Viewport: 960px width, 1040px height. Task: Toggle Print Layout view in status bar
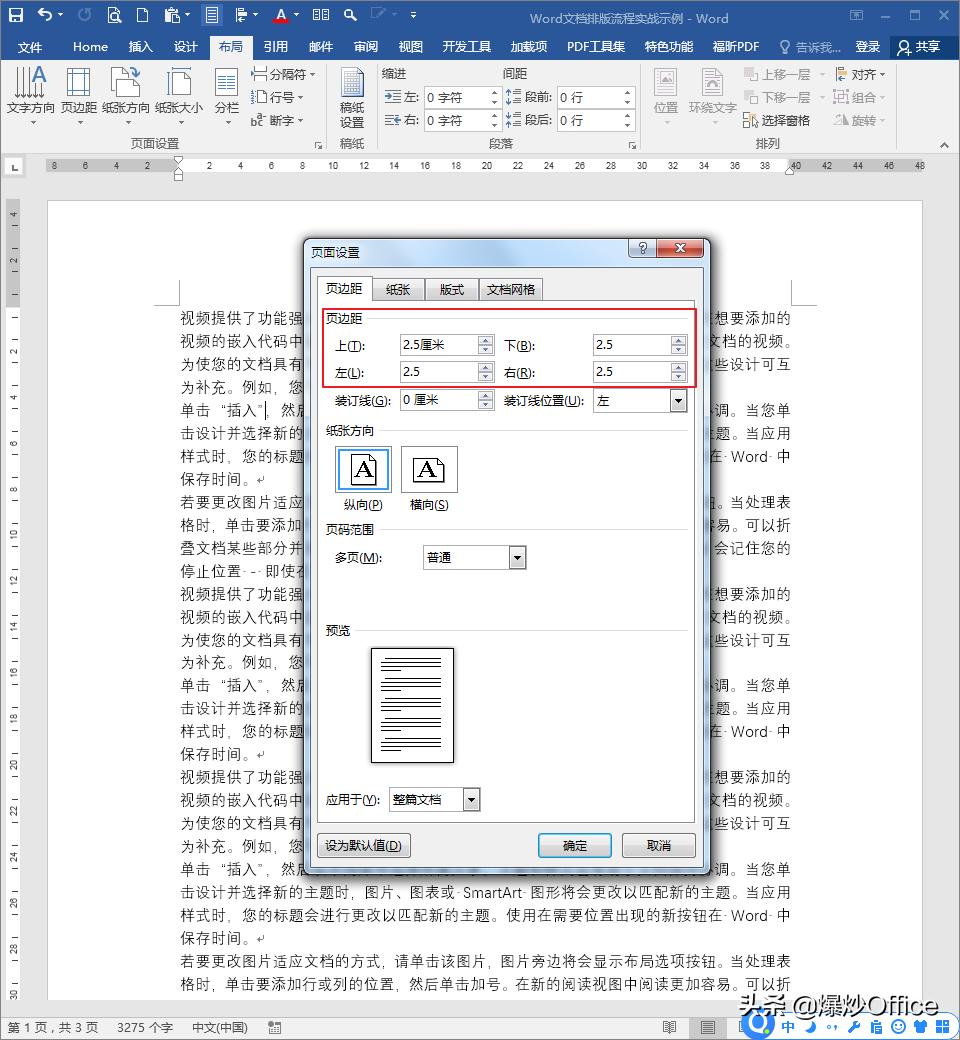click(x=707, y=1026)
